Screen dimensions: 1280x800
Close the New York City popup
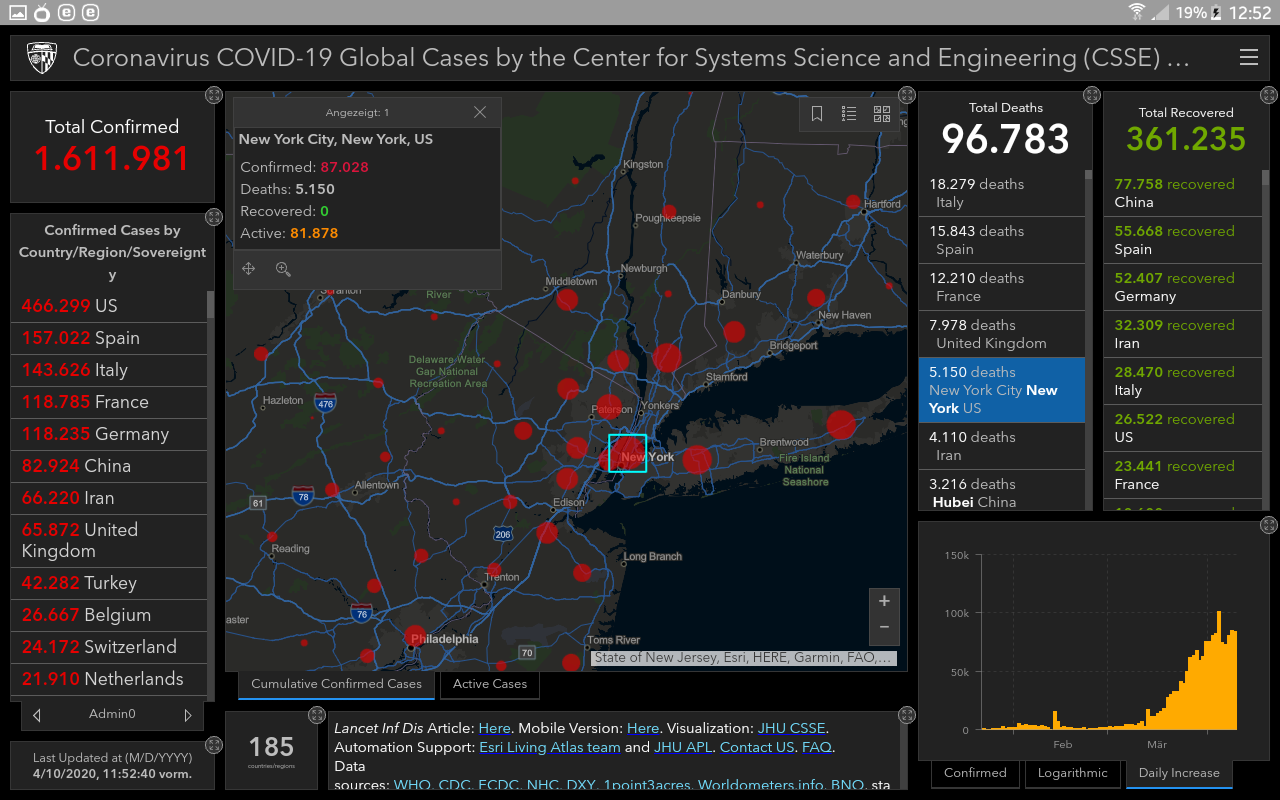point(480,112)
